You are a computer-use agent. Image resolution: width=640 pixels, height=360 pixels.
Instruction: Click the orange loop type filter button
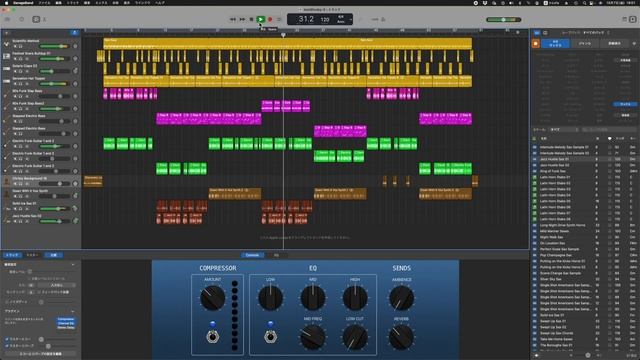point(536,43)
